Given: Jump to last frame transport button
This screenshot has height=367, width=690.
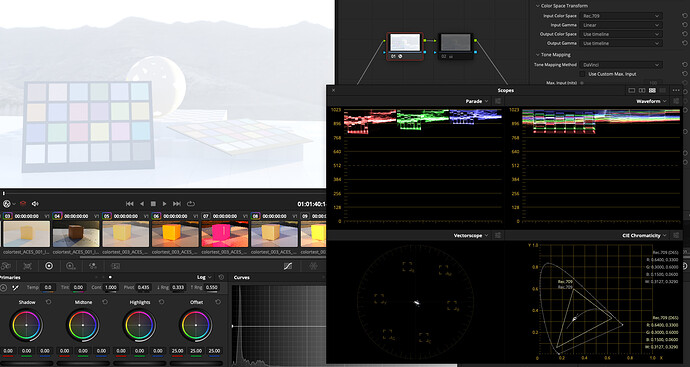Looking at the screenshot, I should pyautogui.click(x=177, y=204).
